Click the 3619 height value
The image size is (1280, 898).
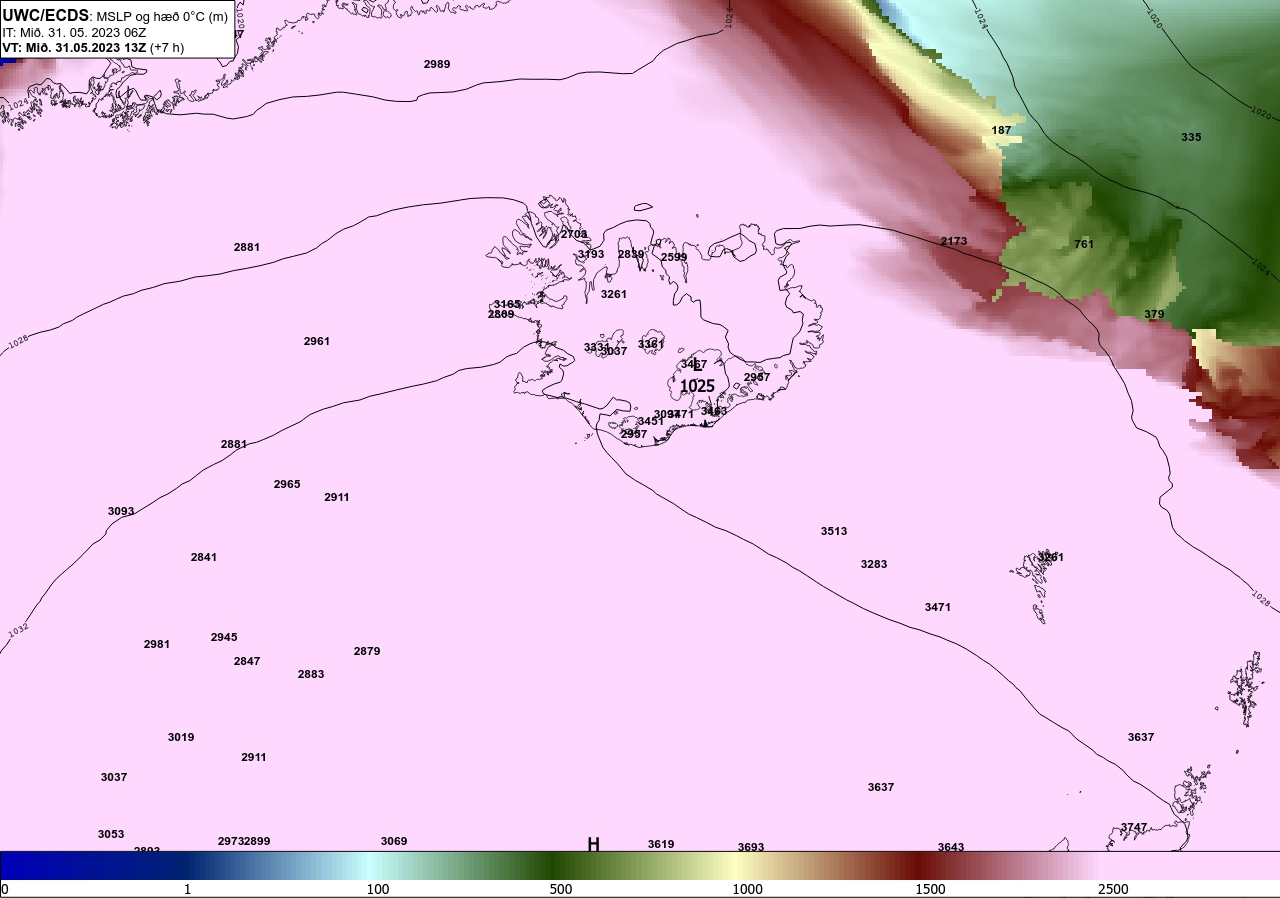pyautogui.click(x=661, y=844)
